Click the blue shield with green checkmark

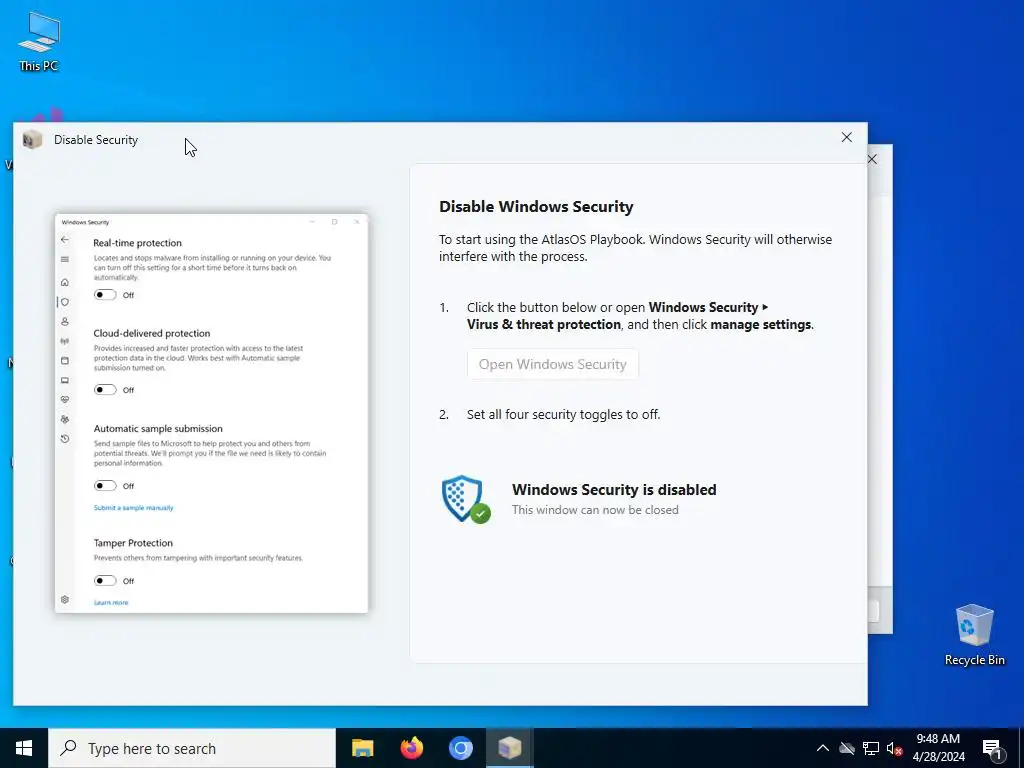click(466, 499)
